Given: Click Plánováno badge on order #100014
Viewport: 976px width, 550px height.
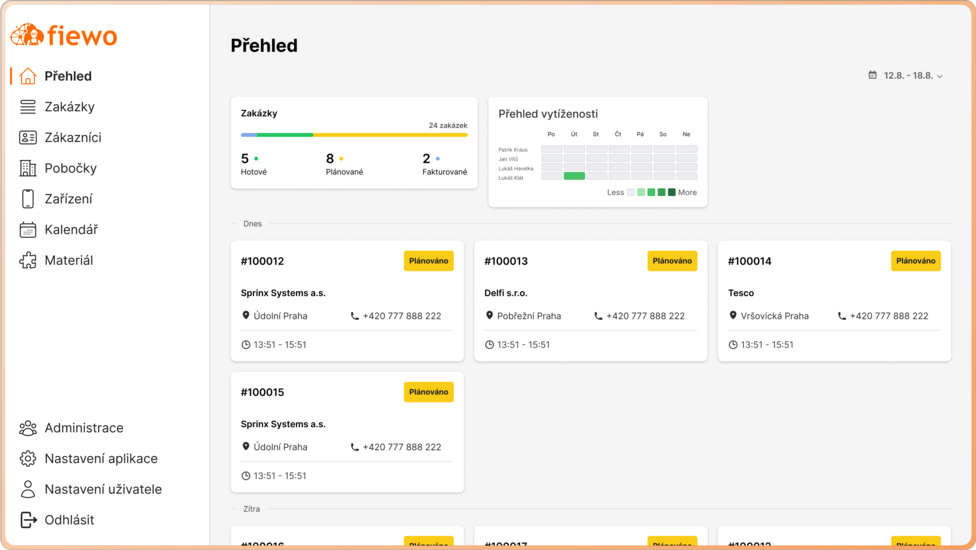Looking at the screenshot, I should tap(916, 261).
